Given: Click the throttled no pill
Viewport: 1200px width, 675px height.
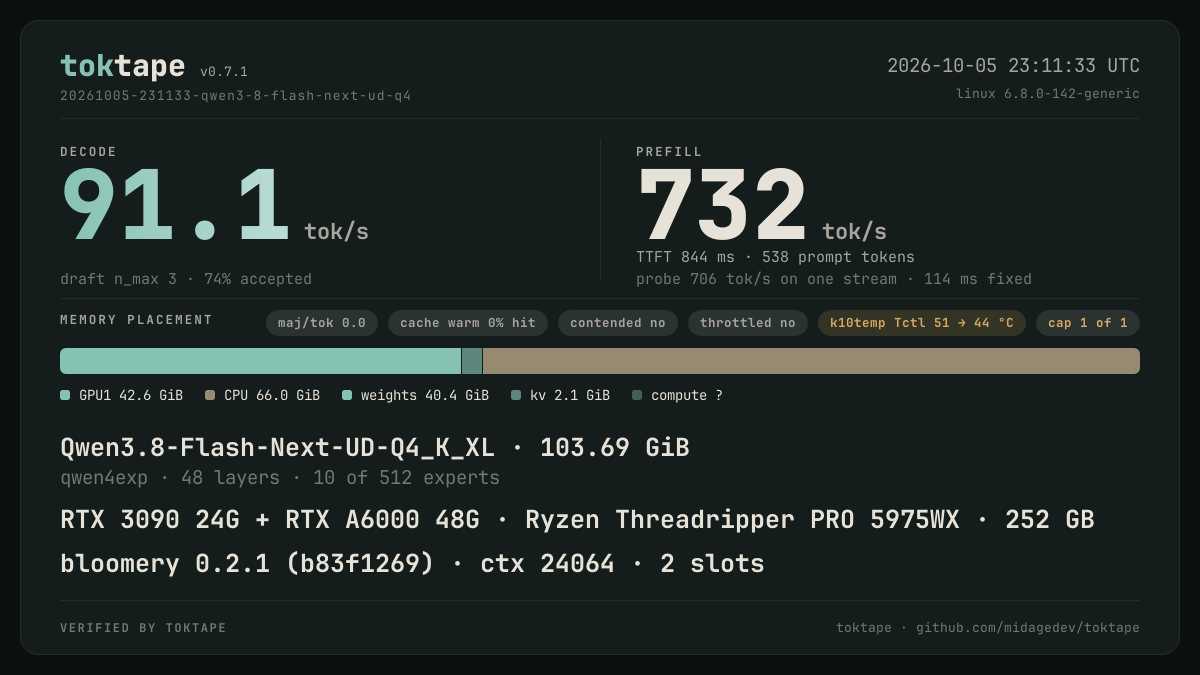Looking at the screenshot, I should pyautogui.click(x=748, y=323).
